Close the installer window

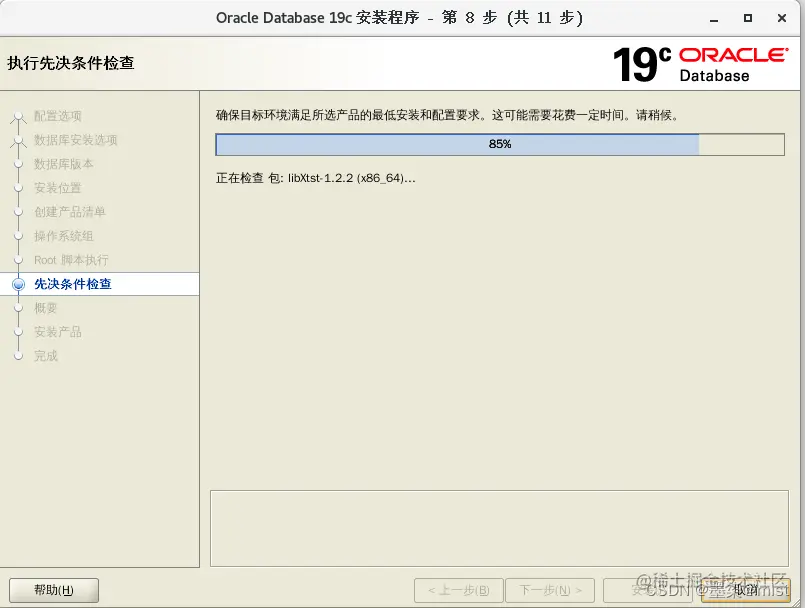782,18
